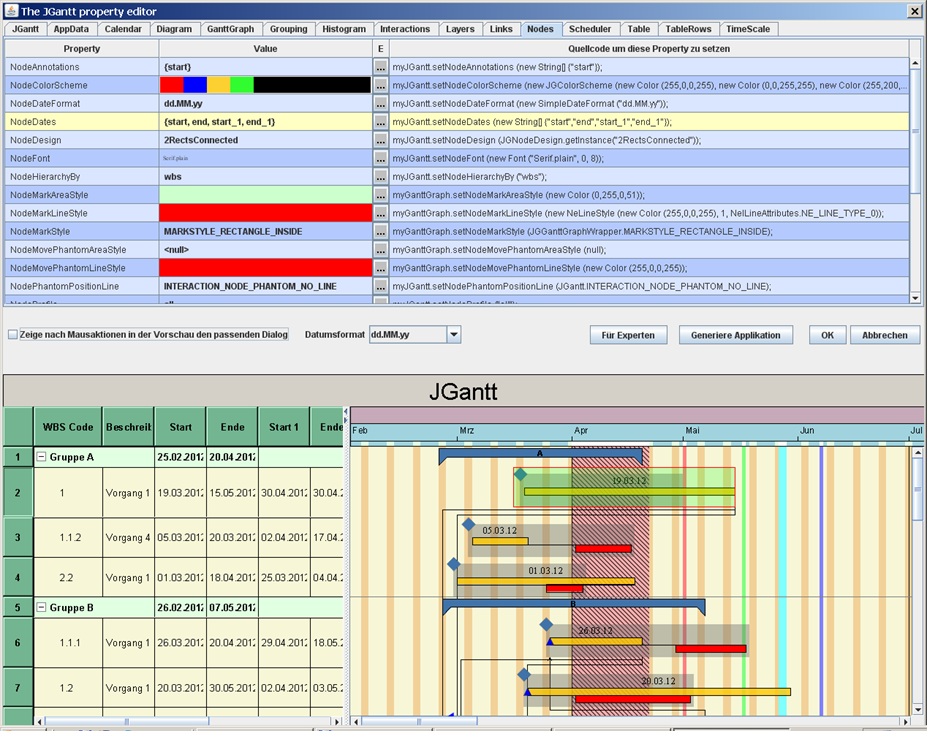927x731 pixels.
Task: Click the Für Experten button
Action: 628,335
